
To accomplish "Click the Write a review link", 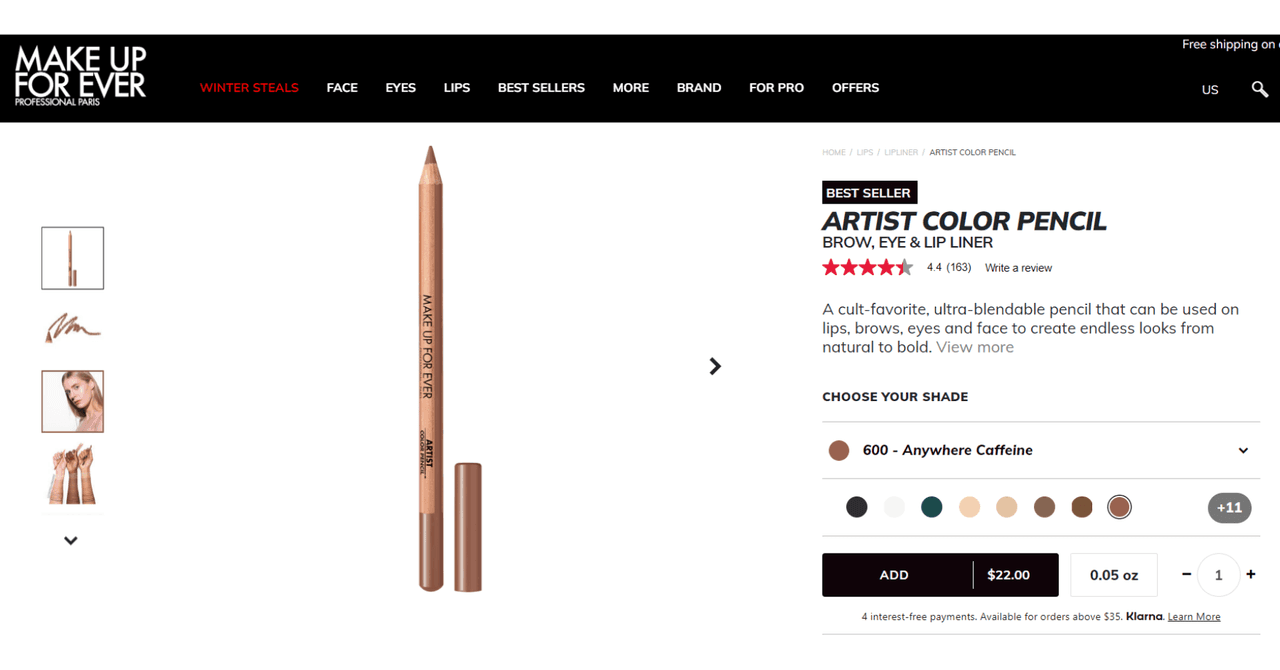I will (x=1018, y=268).
